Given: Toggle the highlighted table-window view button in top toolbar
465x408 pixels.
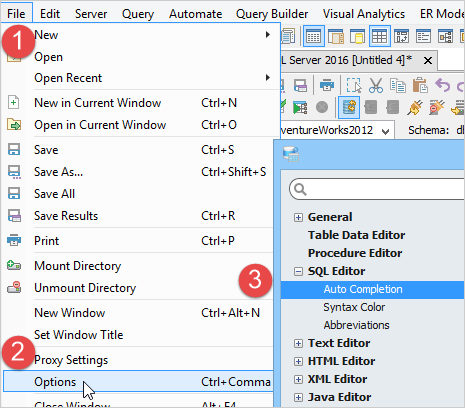Looking at the screenshot, I should coord(313,36).
